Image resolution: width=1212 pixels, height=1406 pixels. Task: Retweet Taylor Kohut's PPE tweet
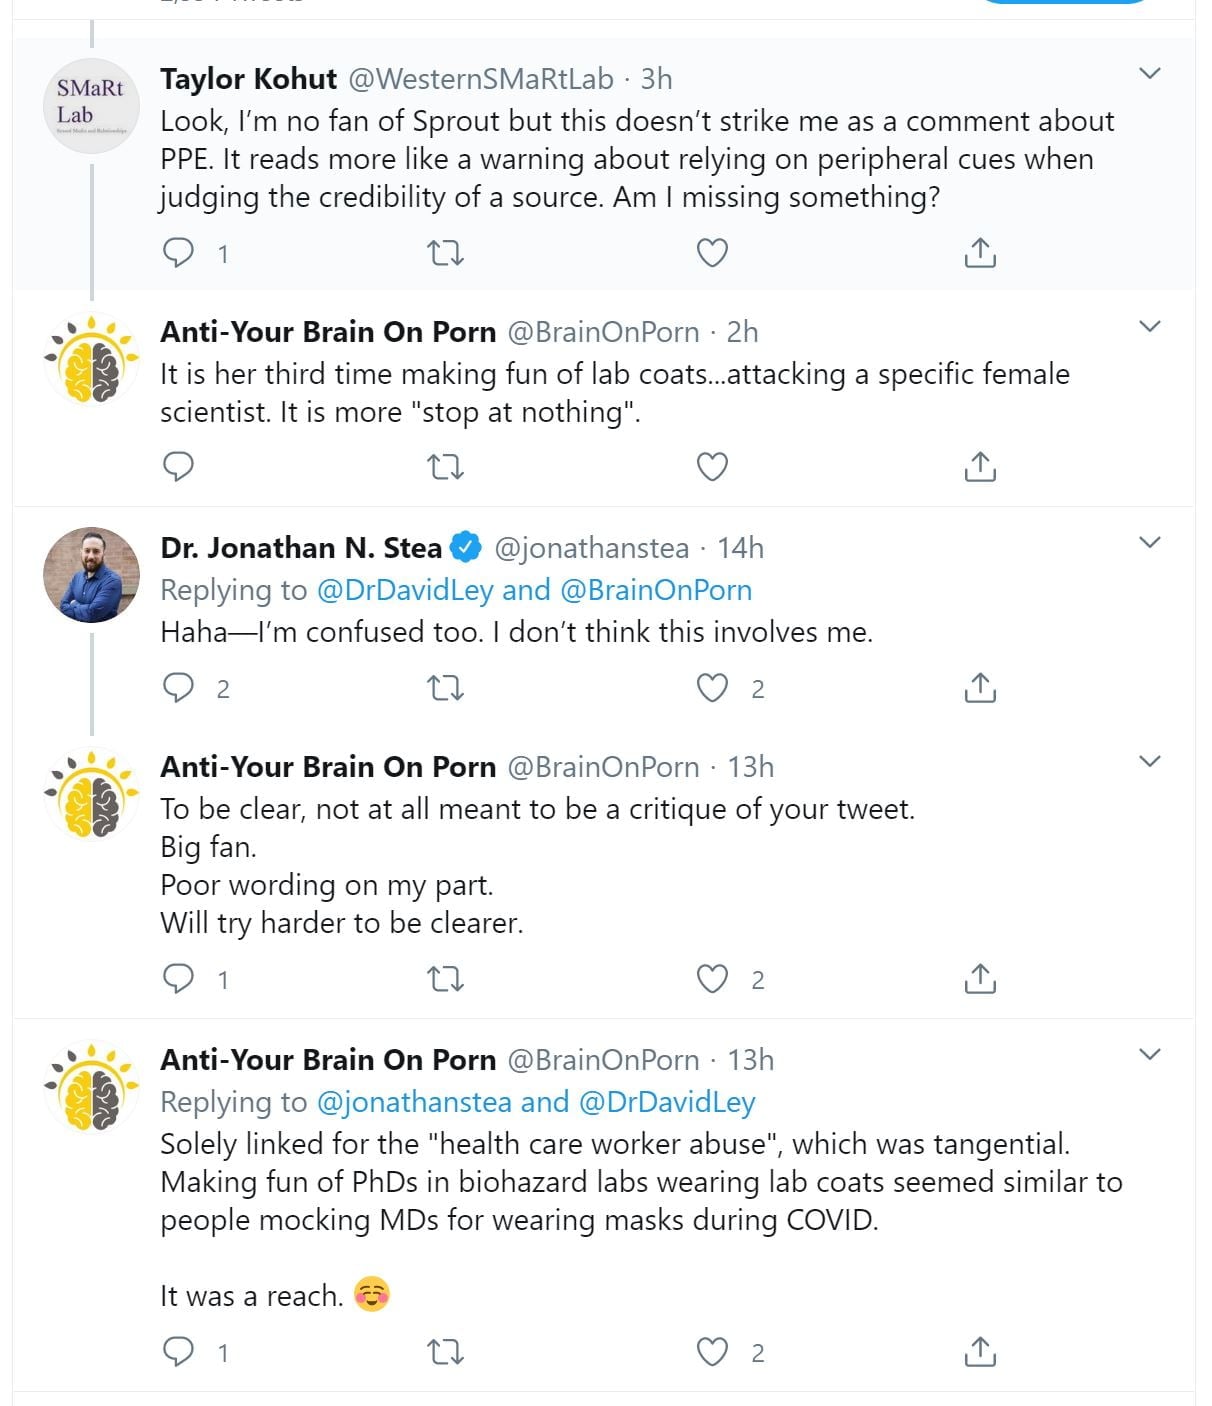(445, 253)
